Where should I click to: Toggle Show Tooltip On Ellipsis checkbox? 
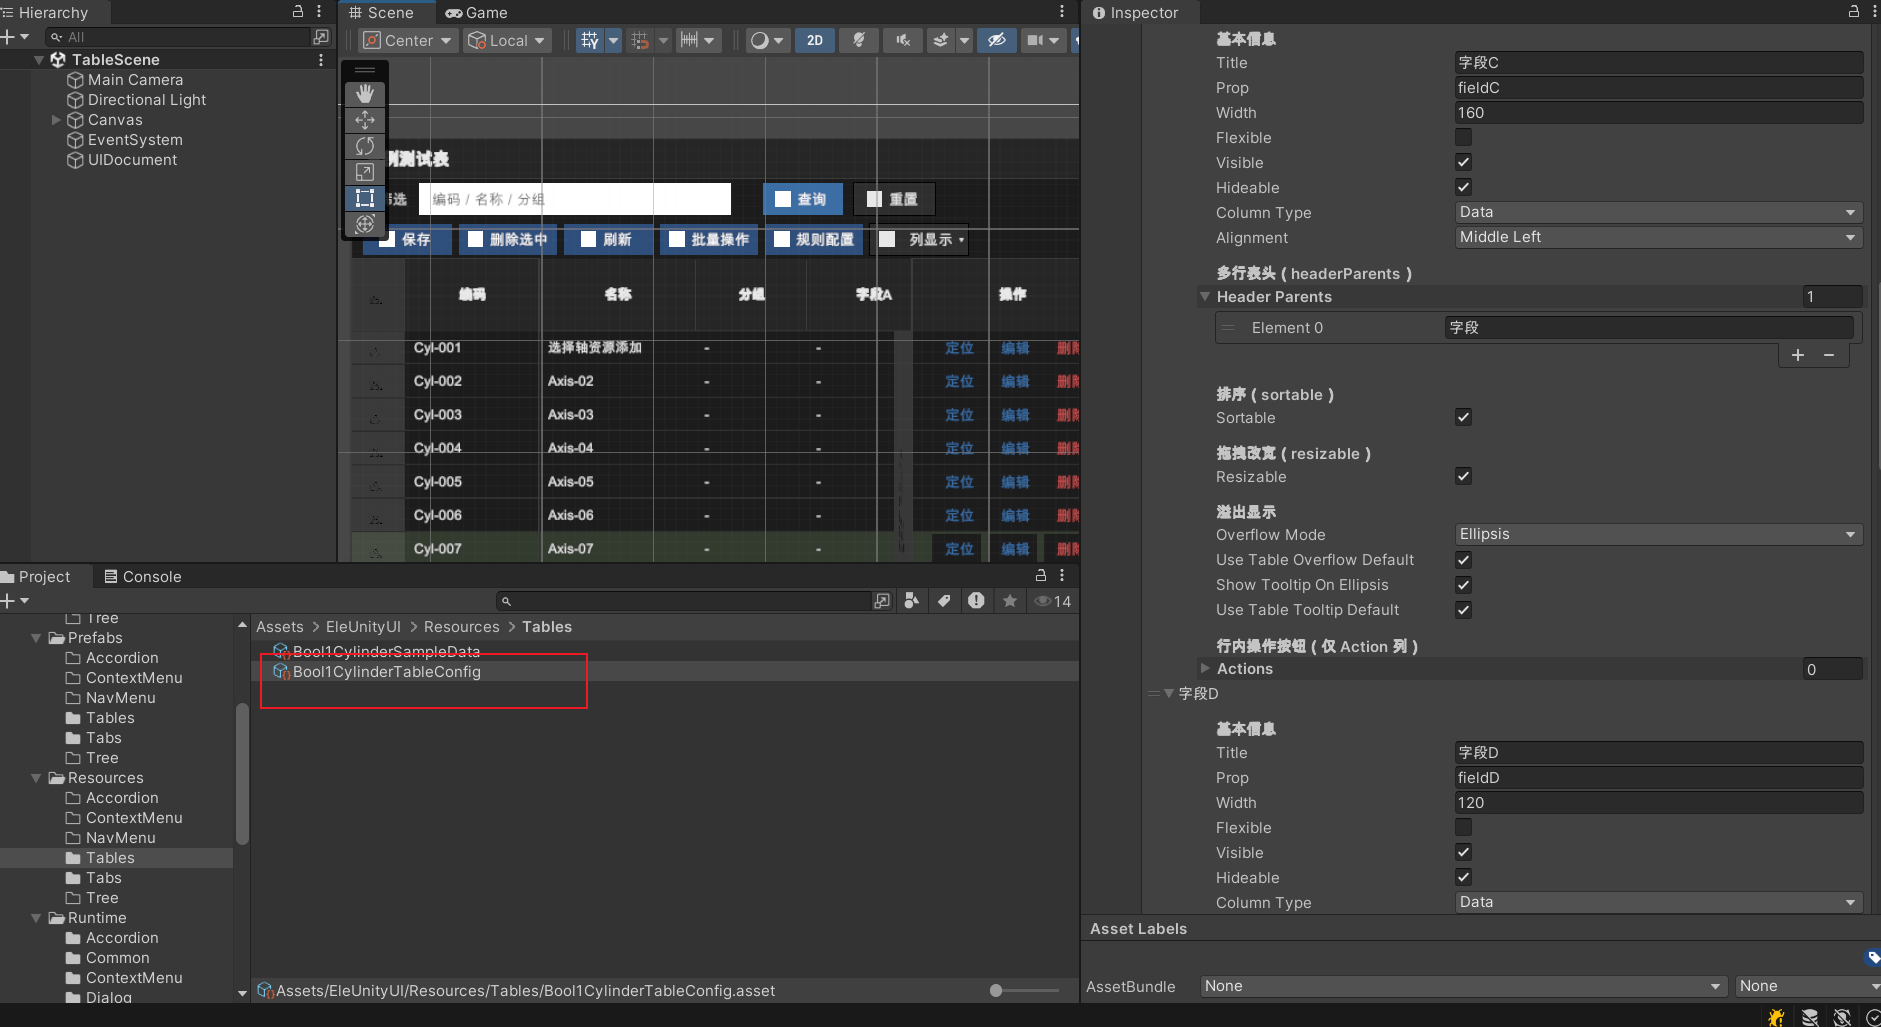click(1463, 585)
